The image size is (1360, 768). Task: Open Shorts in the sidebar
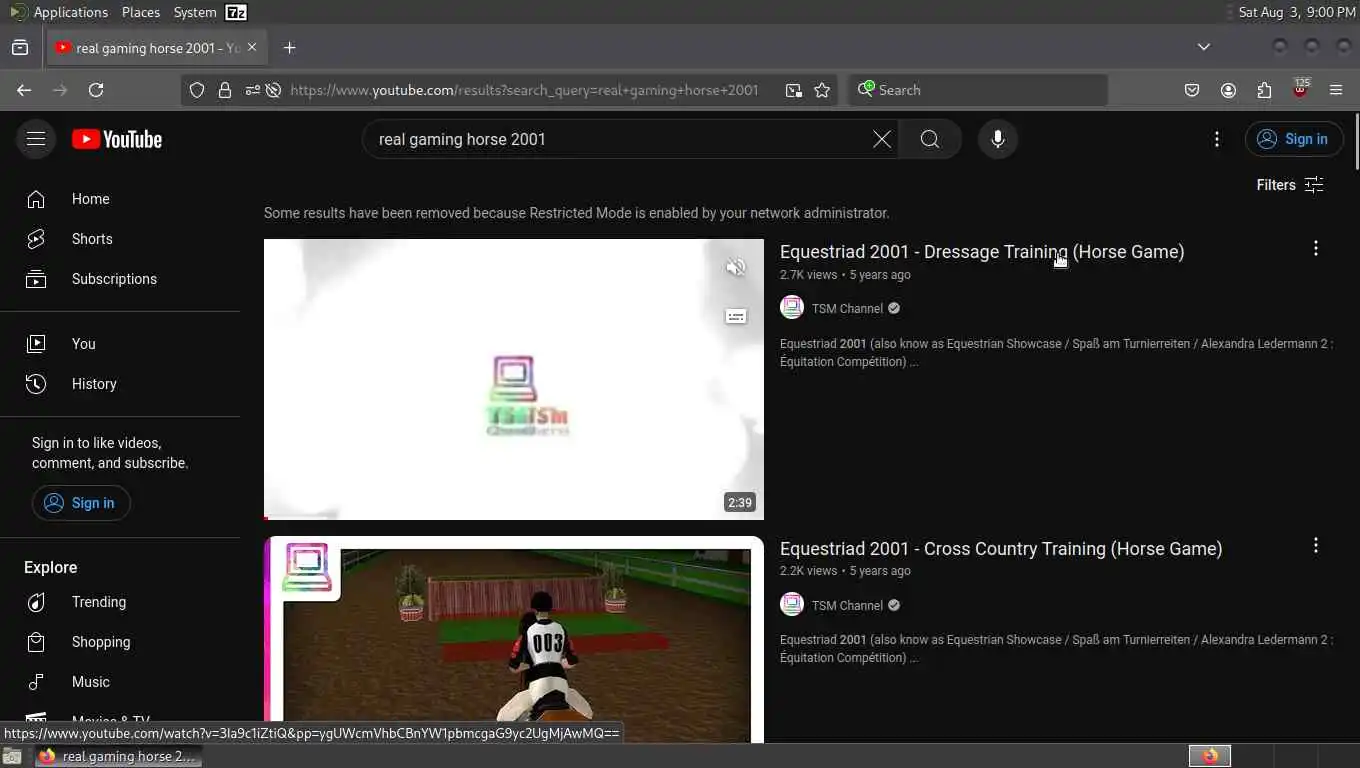click(x=120, y=239)
